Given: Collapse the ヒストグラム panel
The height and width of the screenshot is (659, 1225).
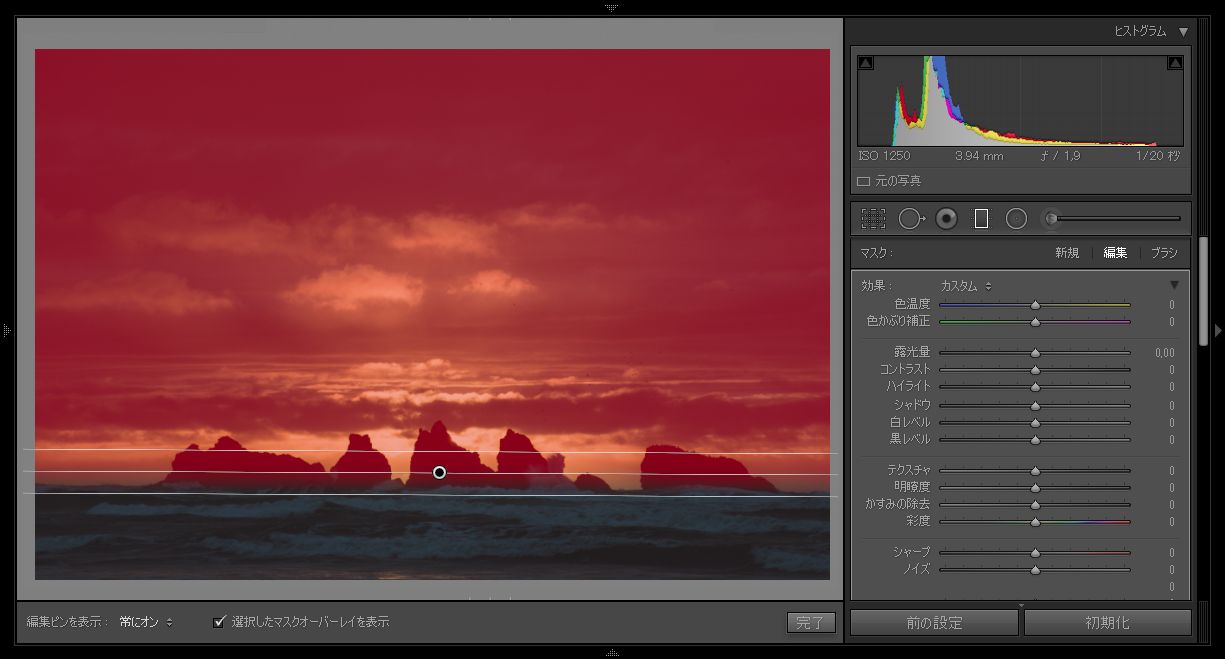Looking at the screenshot, I should click(1183, 32).
